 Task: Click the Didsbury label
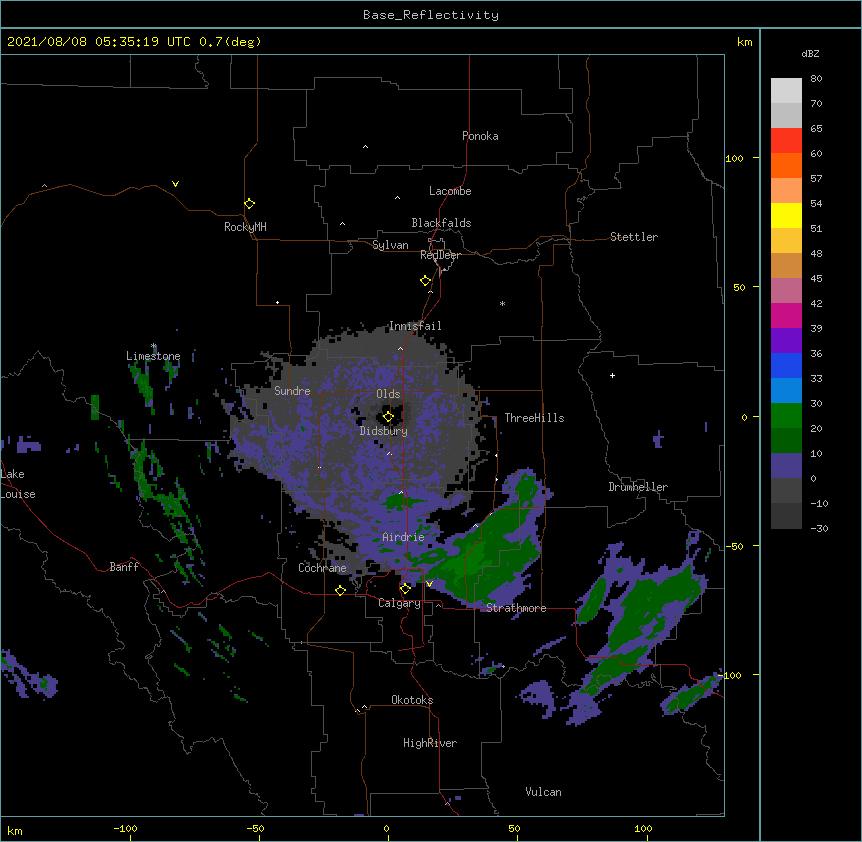[x=384, y=431]
